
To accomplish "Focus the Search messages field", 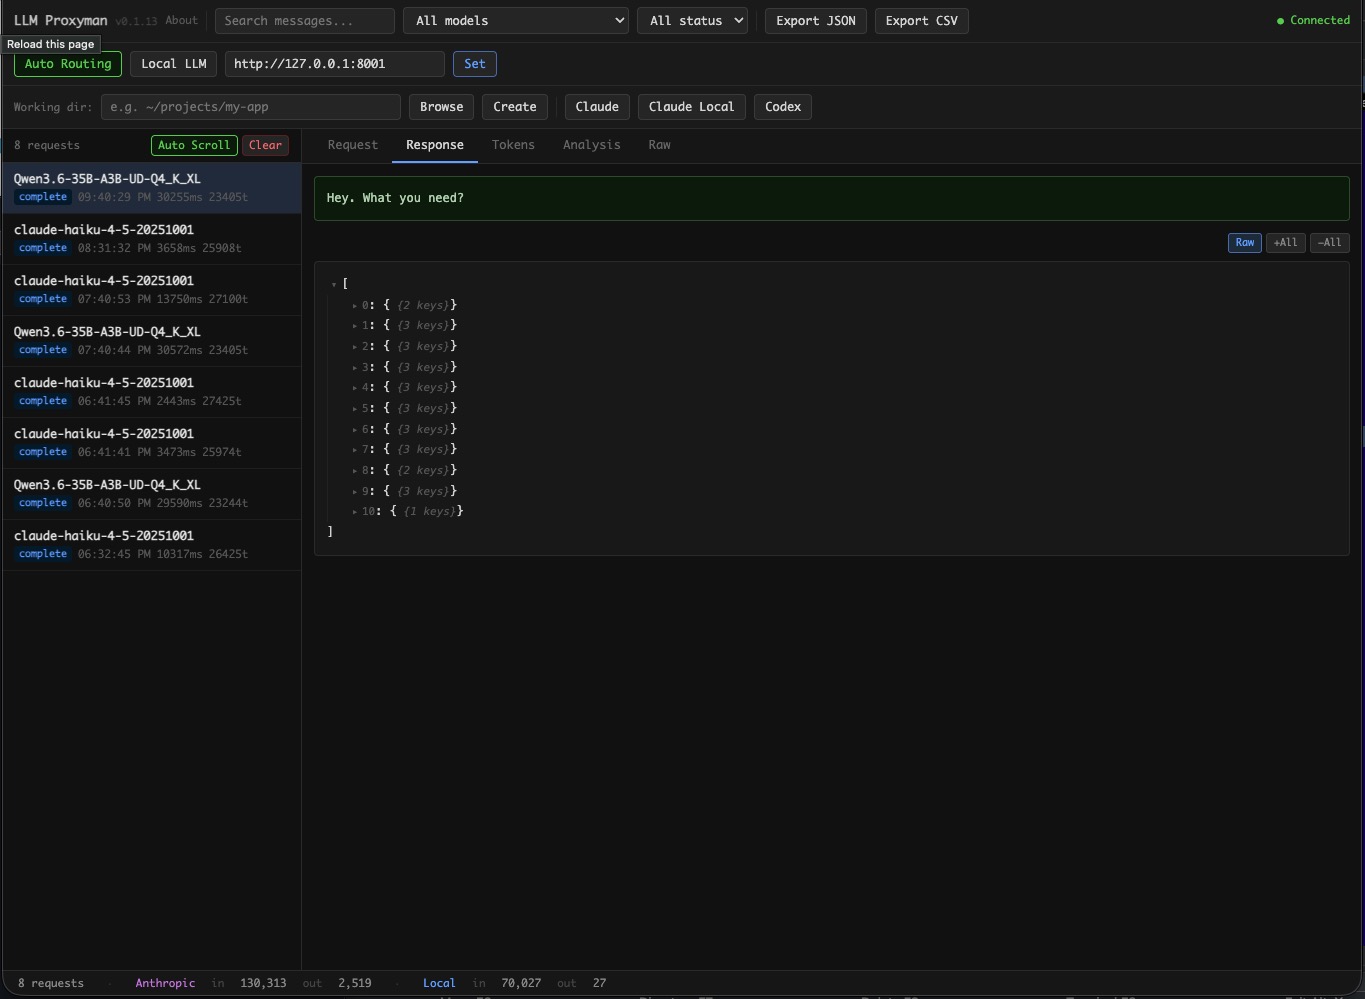I will point(305,21).
